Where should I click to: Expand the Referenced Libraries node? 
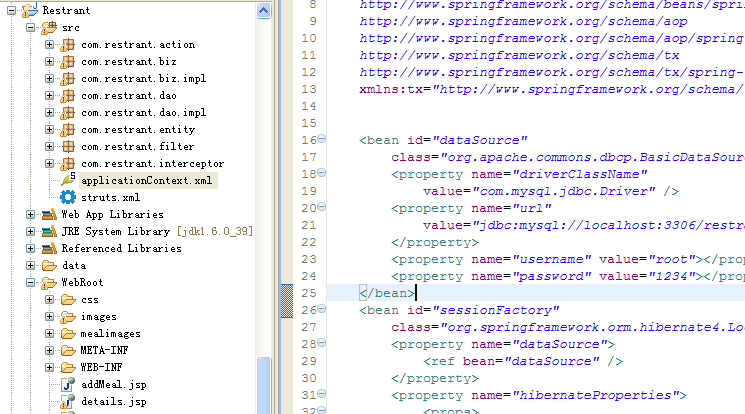point(30,249)
